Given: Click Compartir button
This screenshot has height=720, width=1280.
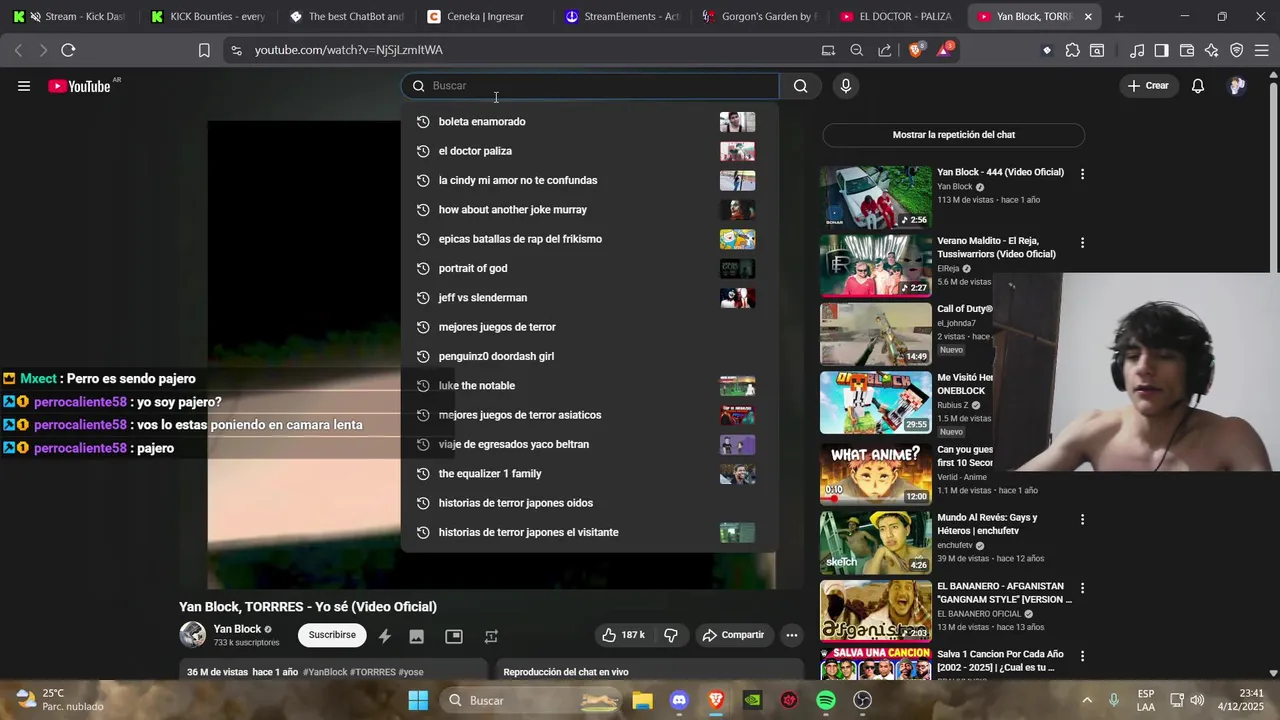Looking at the screenshot, I should tap(733, 635).
